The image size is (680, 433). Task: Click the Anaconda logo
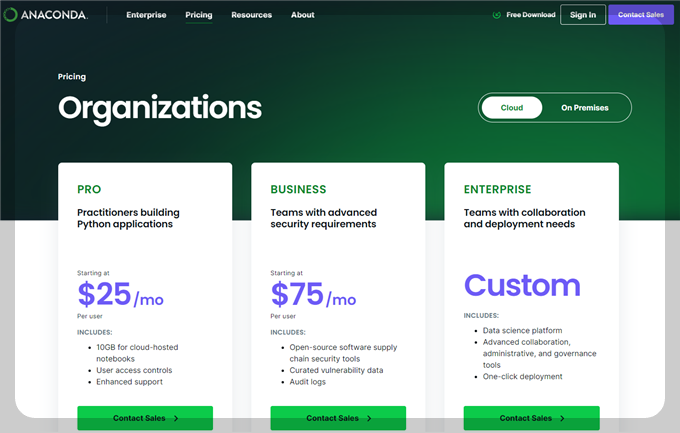[x=46, y=15]
